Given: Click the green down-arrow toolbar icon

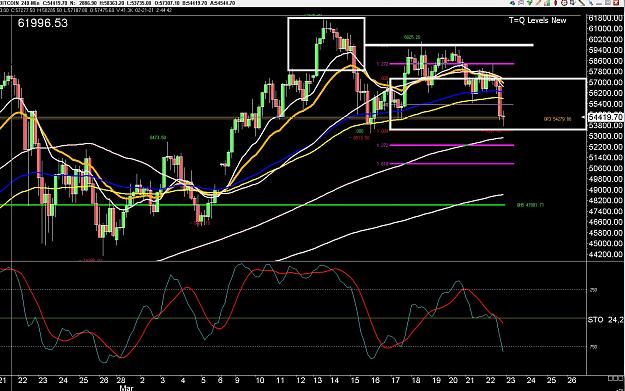Looking at the screenshot, I should click(x=530, y=3).
